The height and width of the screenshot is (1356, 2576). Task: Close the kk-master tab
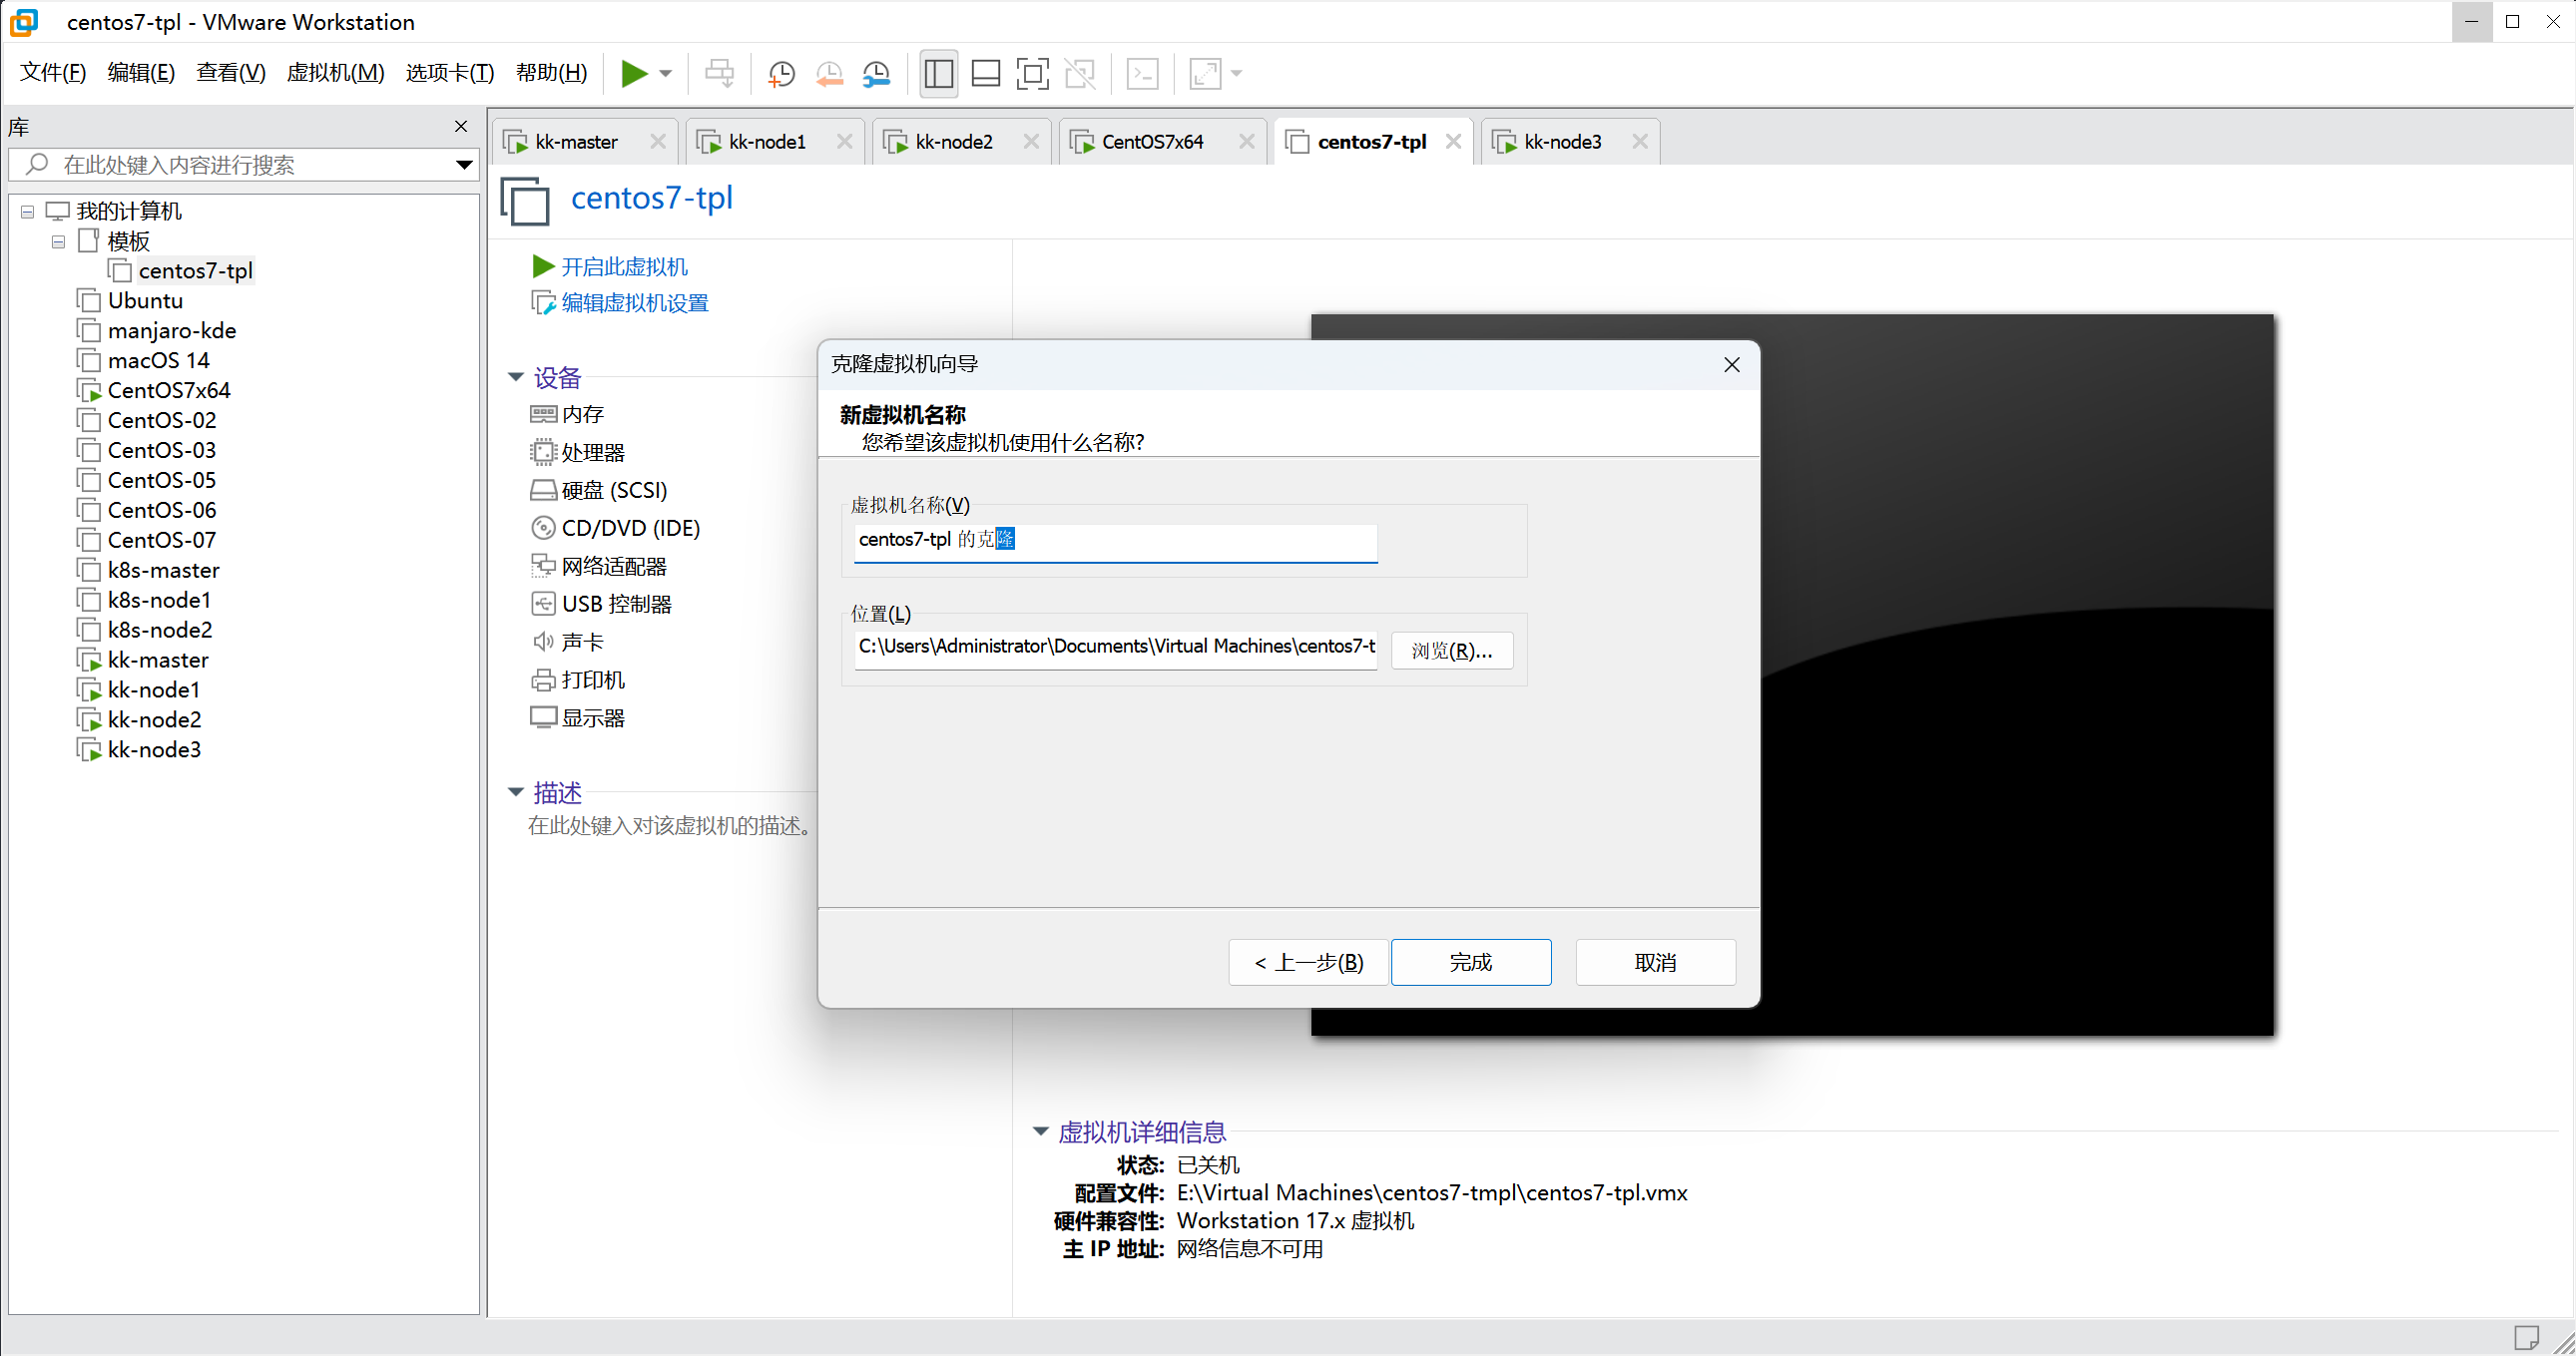(657, 142)
